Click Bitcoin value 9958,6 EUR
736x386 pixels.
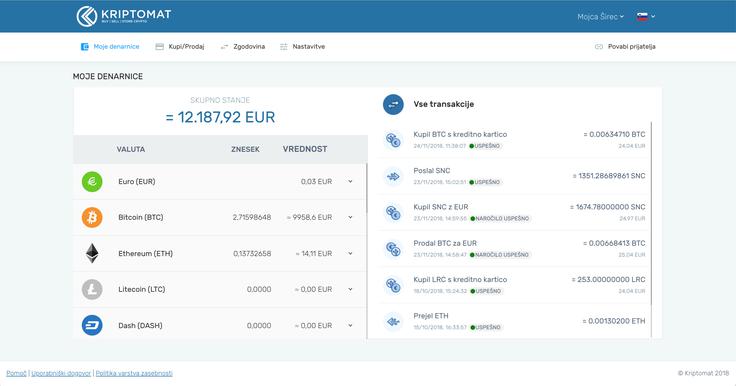pos(309,217)
